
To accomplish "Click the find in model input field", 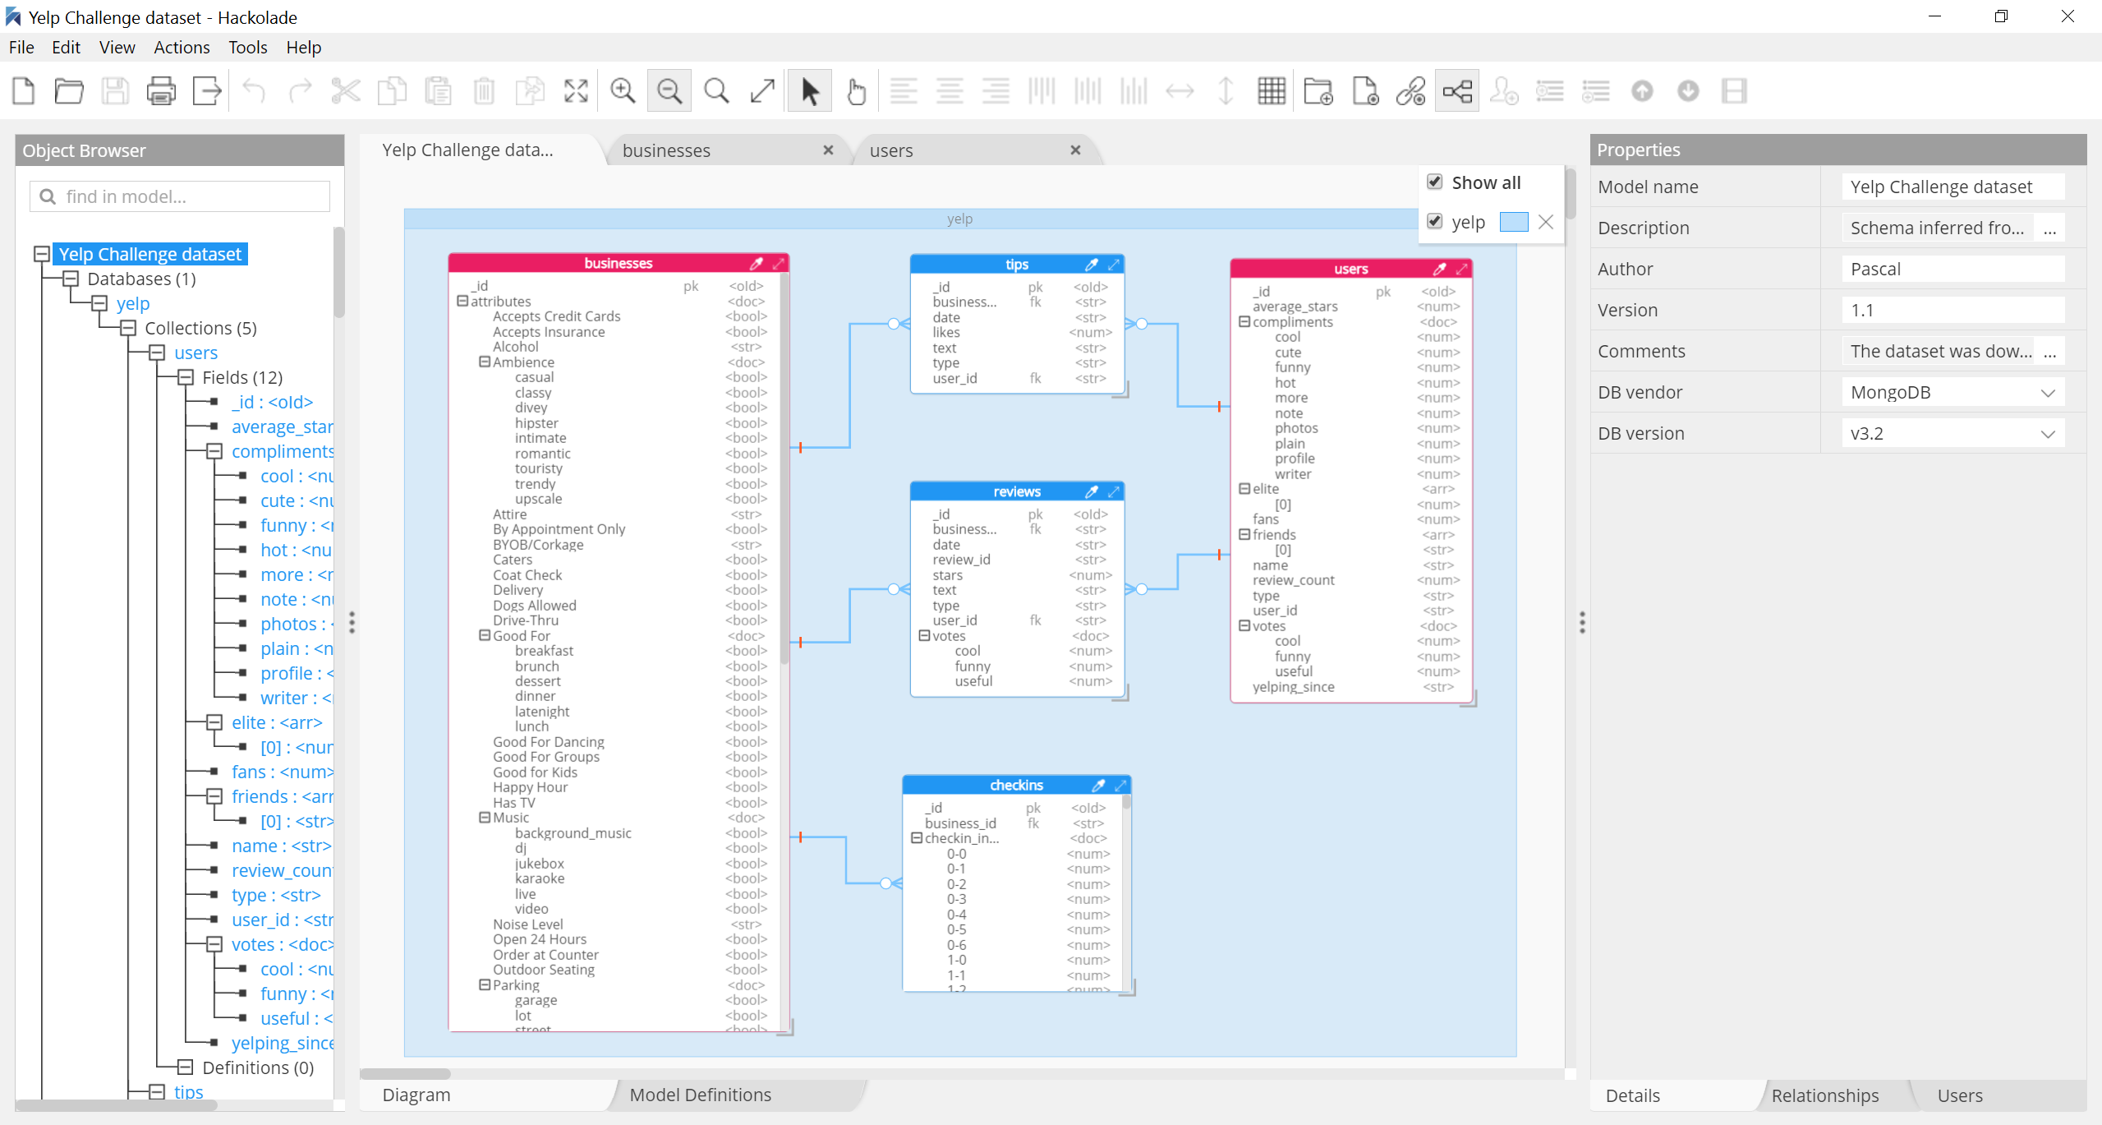I will coord(179,196).
